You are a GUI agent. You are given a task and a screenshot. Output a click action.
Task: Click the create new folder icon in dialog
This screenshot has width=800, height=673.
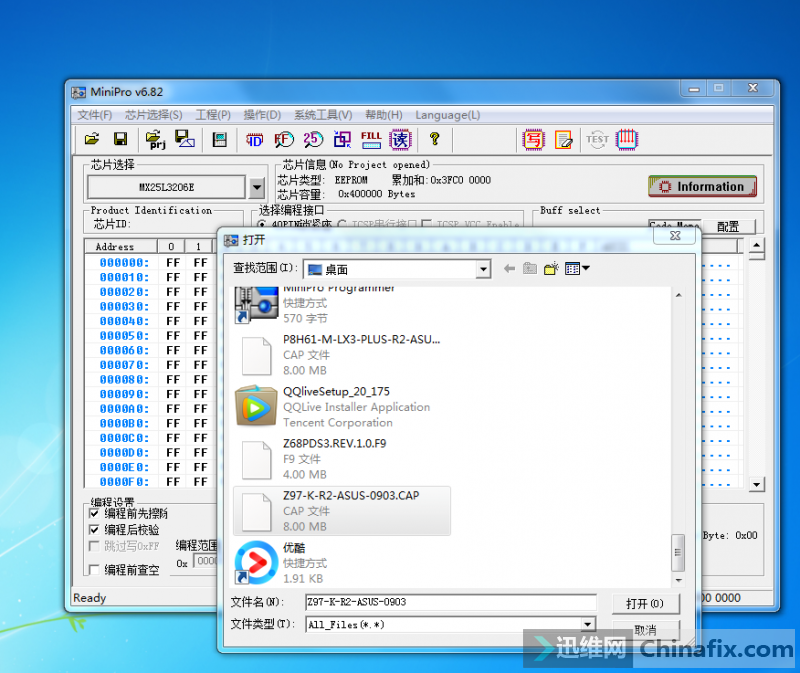[x=551, y=268]
